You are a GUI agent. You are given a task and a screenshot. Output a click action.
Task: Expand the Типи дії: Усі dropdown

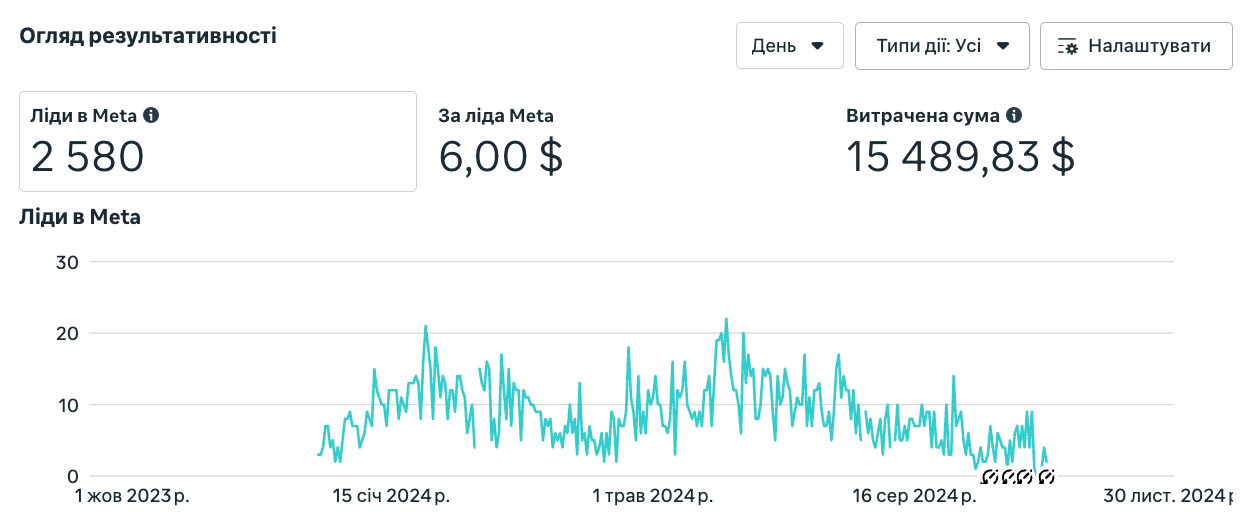[x=942, y=46]
